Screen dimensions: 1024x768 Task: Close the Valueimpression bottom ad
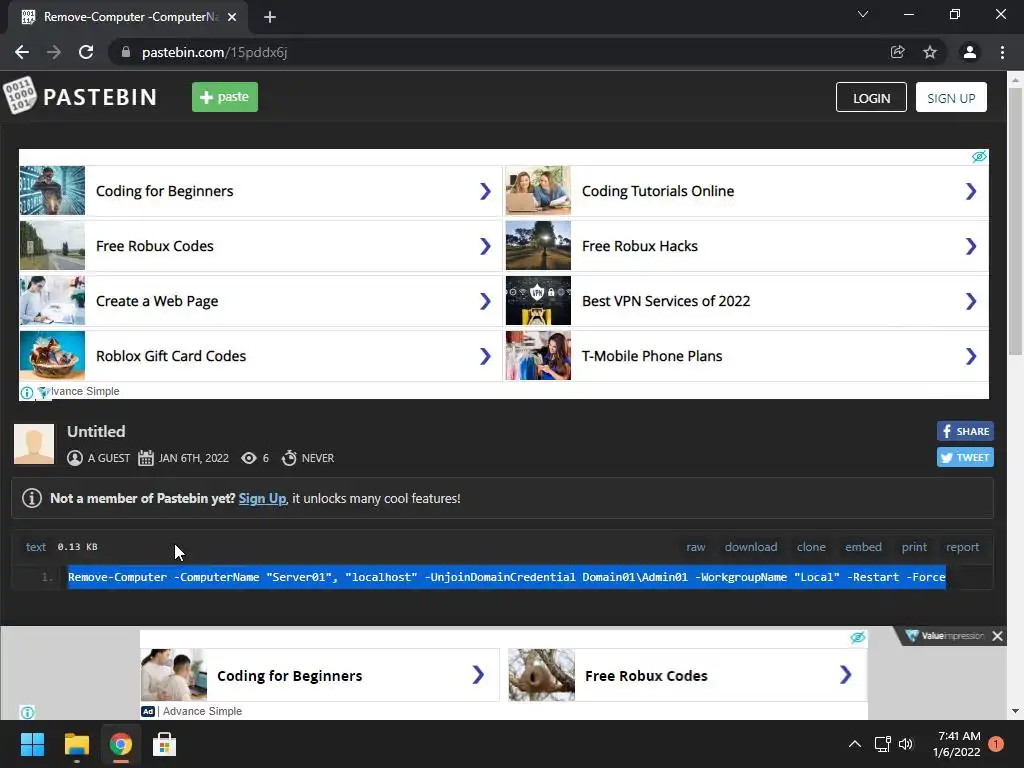(997, 635)
